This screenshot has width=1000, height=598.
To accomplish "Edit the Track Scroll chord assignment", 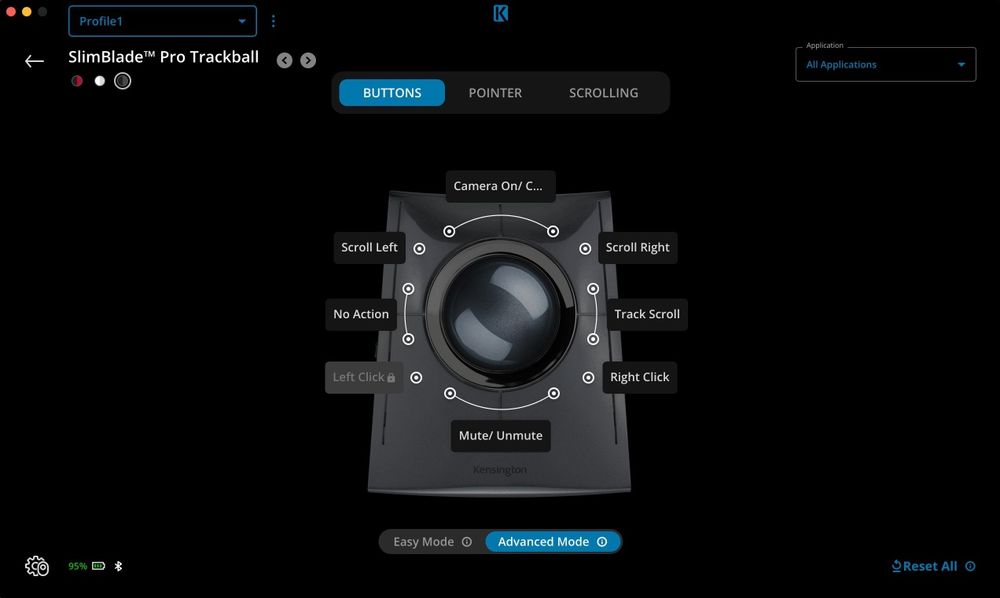I will tap(647, 314).
